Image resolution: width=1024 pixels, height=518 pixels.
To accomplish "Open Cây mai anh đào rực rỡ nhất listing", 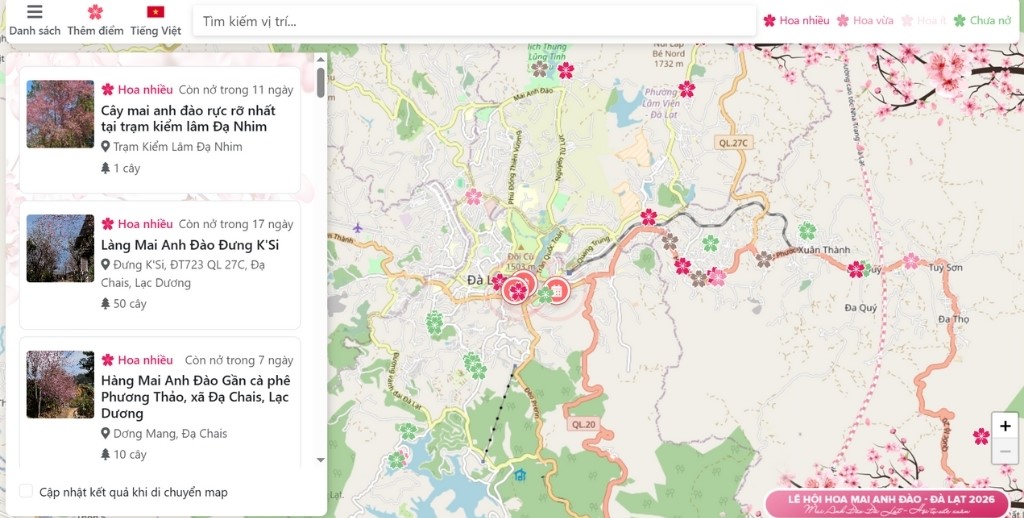I will [x=188, y=118].
